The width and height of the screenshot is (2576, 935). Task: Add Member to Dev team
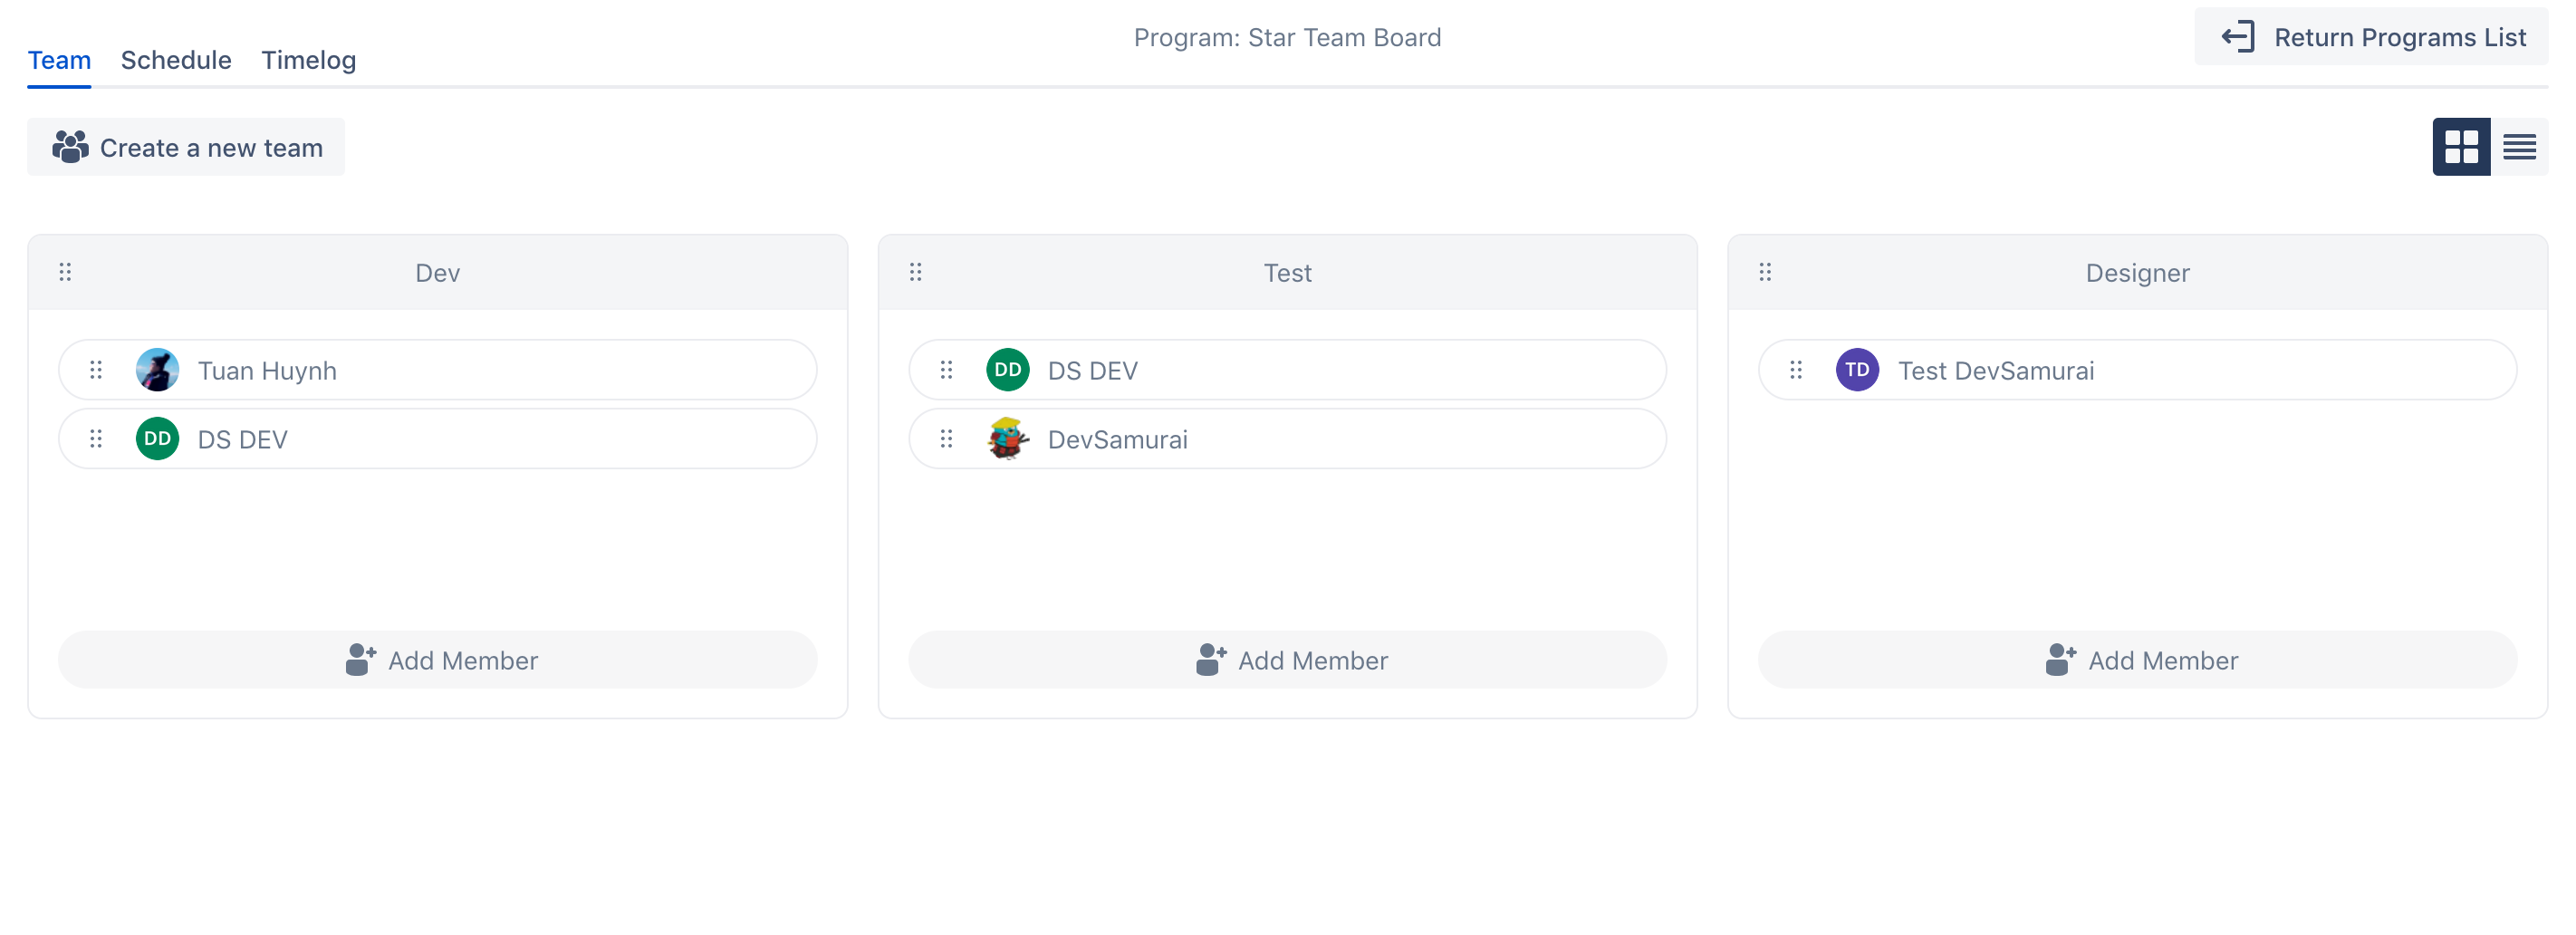tap(438, 660)
